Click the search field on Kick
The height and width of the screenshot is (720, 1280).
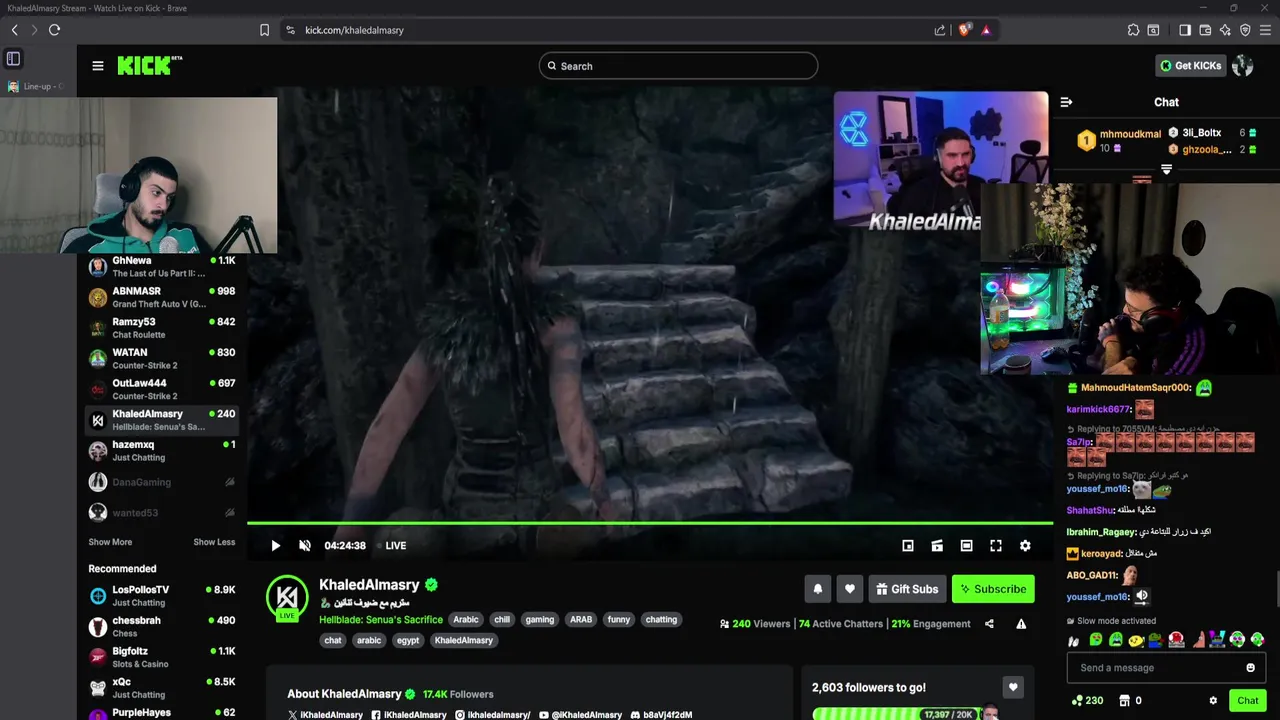coord(678,66)
